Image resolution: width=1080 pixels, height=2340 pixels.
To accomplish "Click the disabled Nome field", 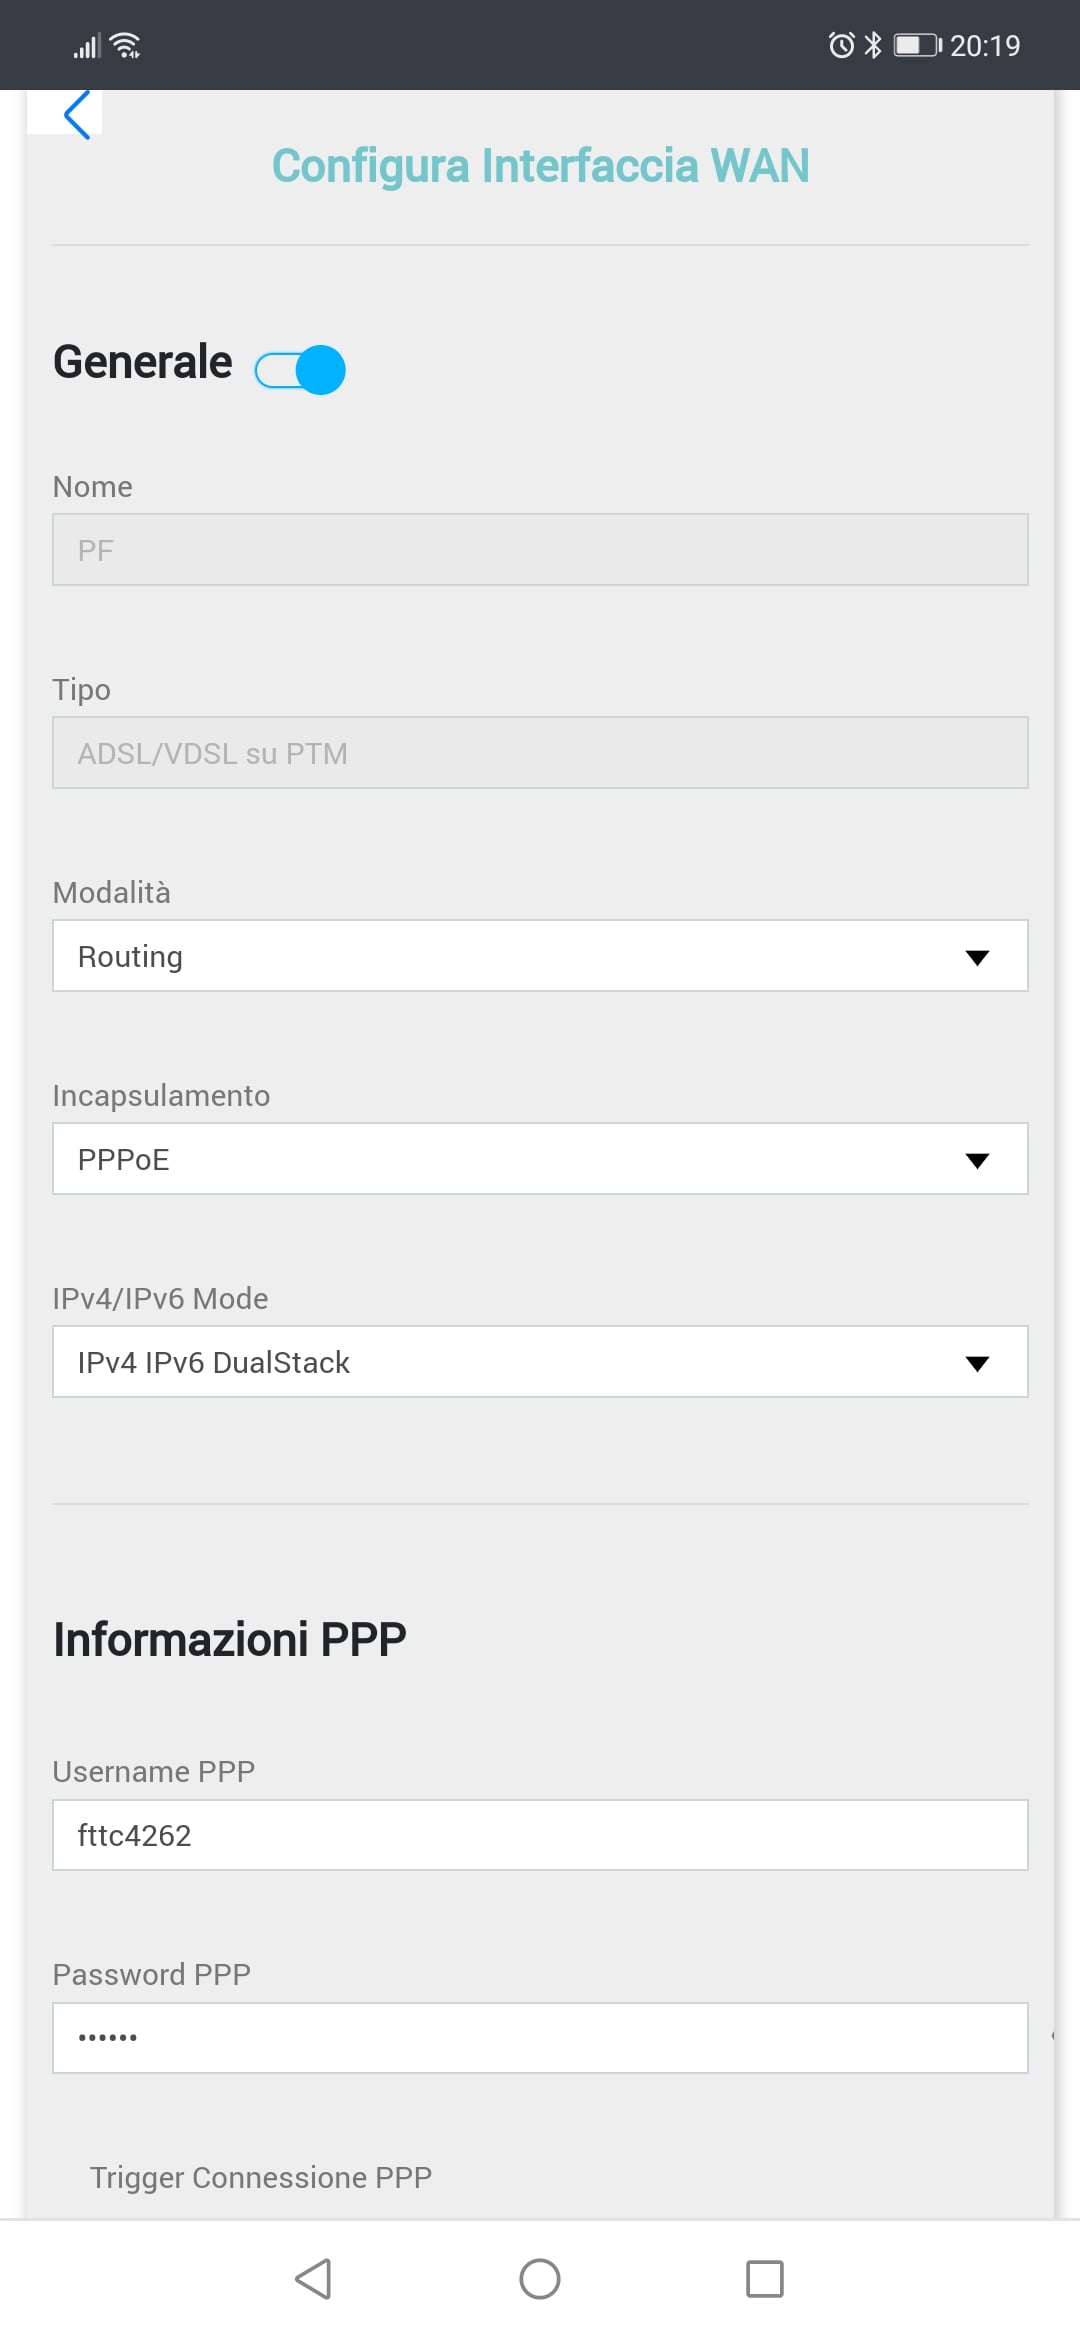I will pyautogui.click(x=540, y=550).
